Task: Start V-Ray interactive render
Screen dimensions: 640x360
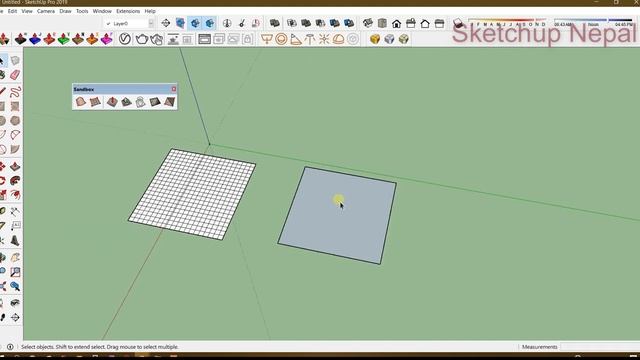Action: tap(156, 39)
